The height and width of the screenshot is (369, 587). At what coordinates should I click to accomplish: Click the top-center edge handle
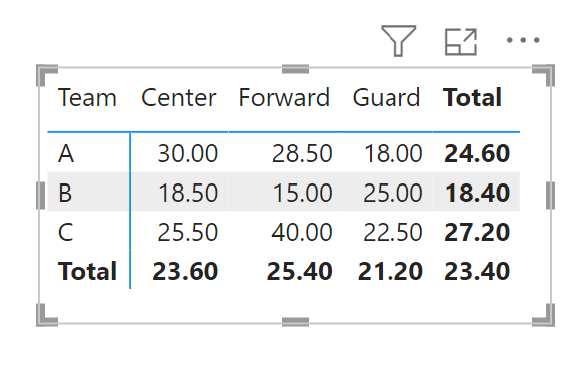295,69
